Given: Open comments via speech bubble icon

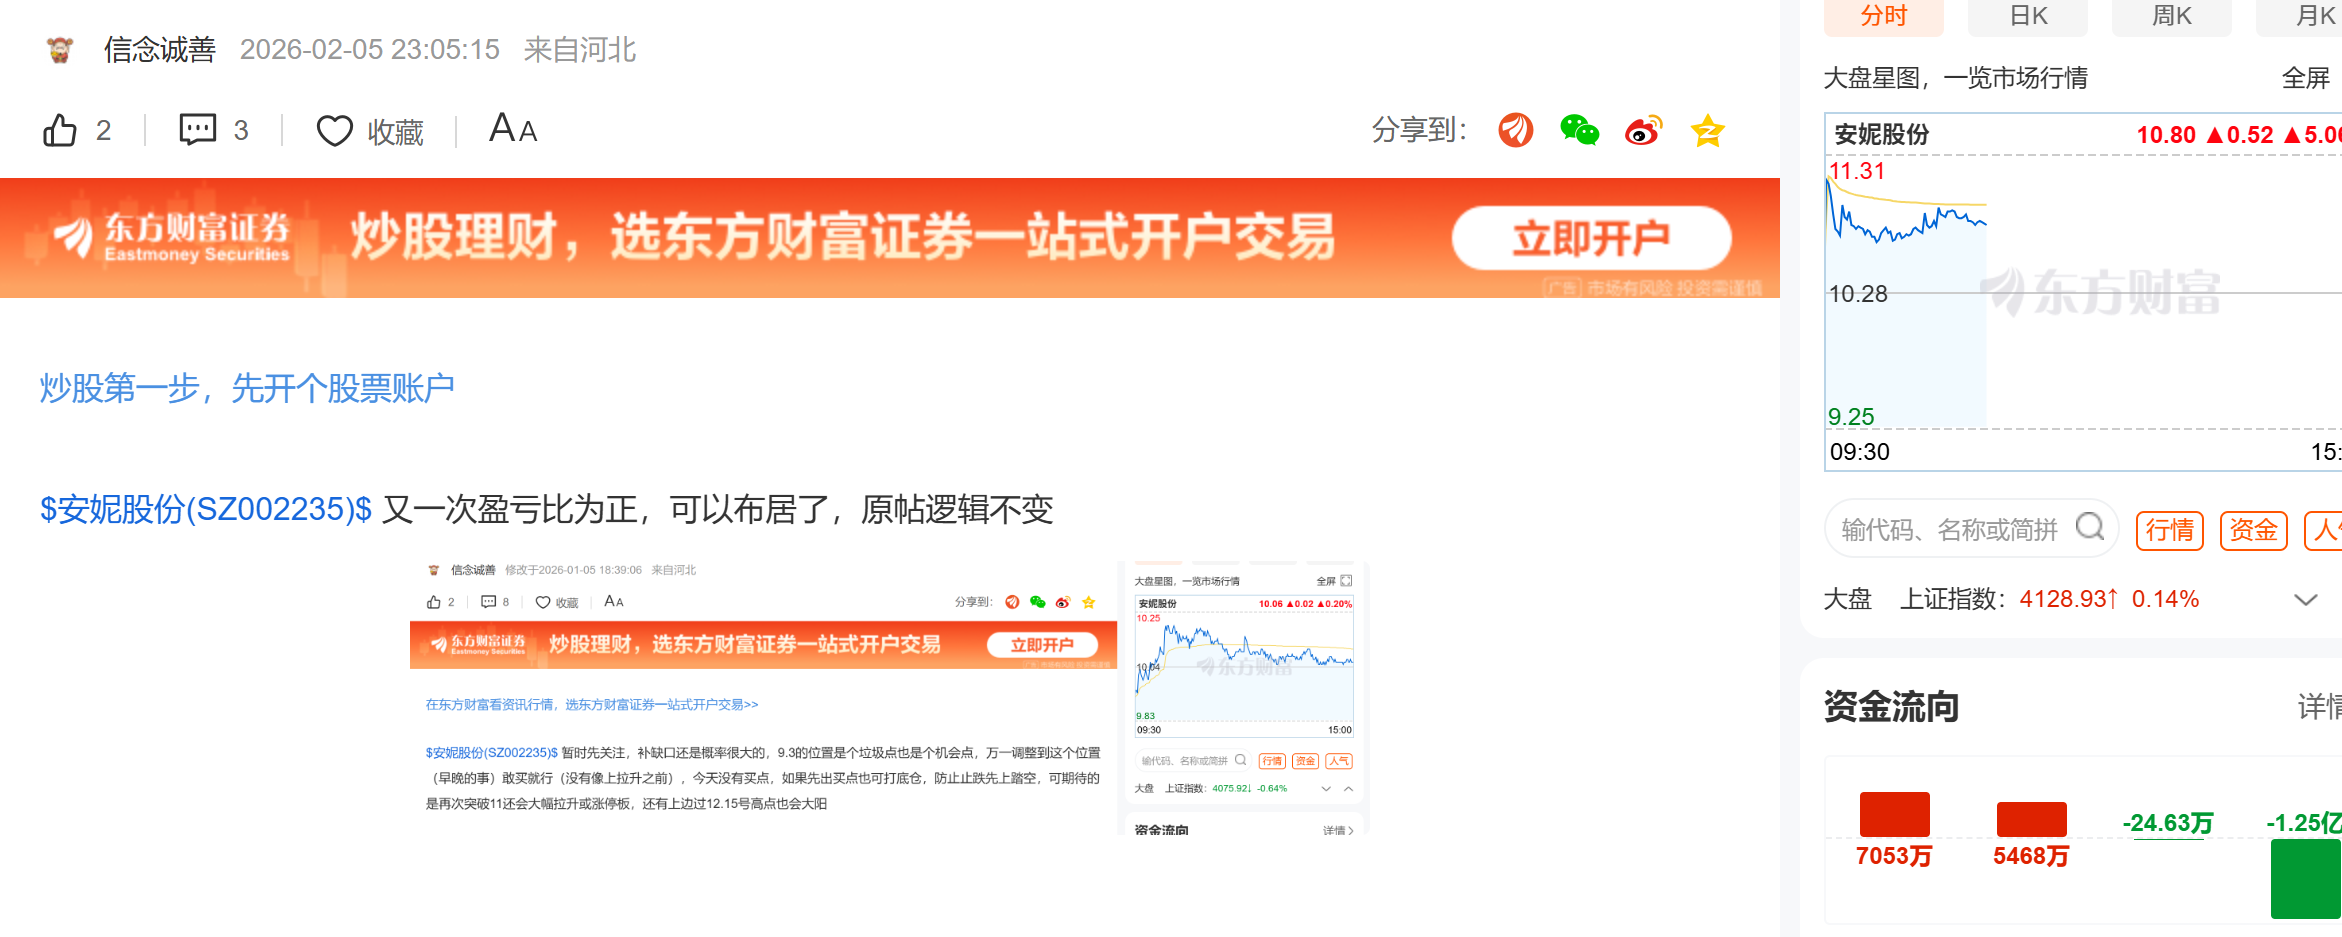Looking at the screenshot, I should [197, 130].
